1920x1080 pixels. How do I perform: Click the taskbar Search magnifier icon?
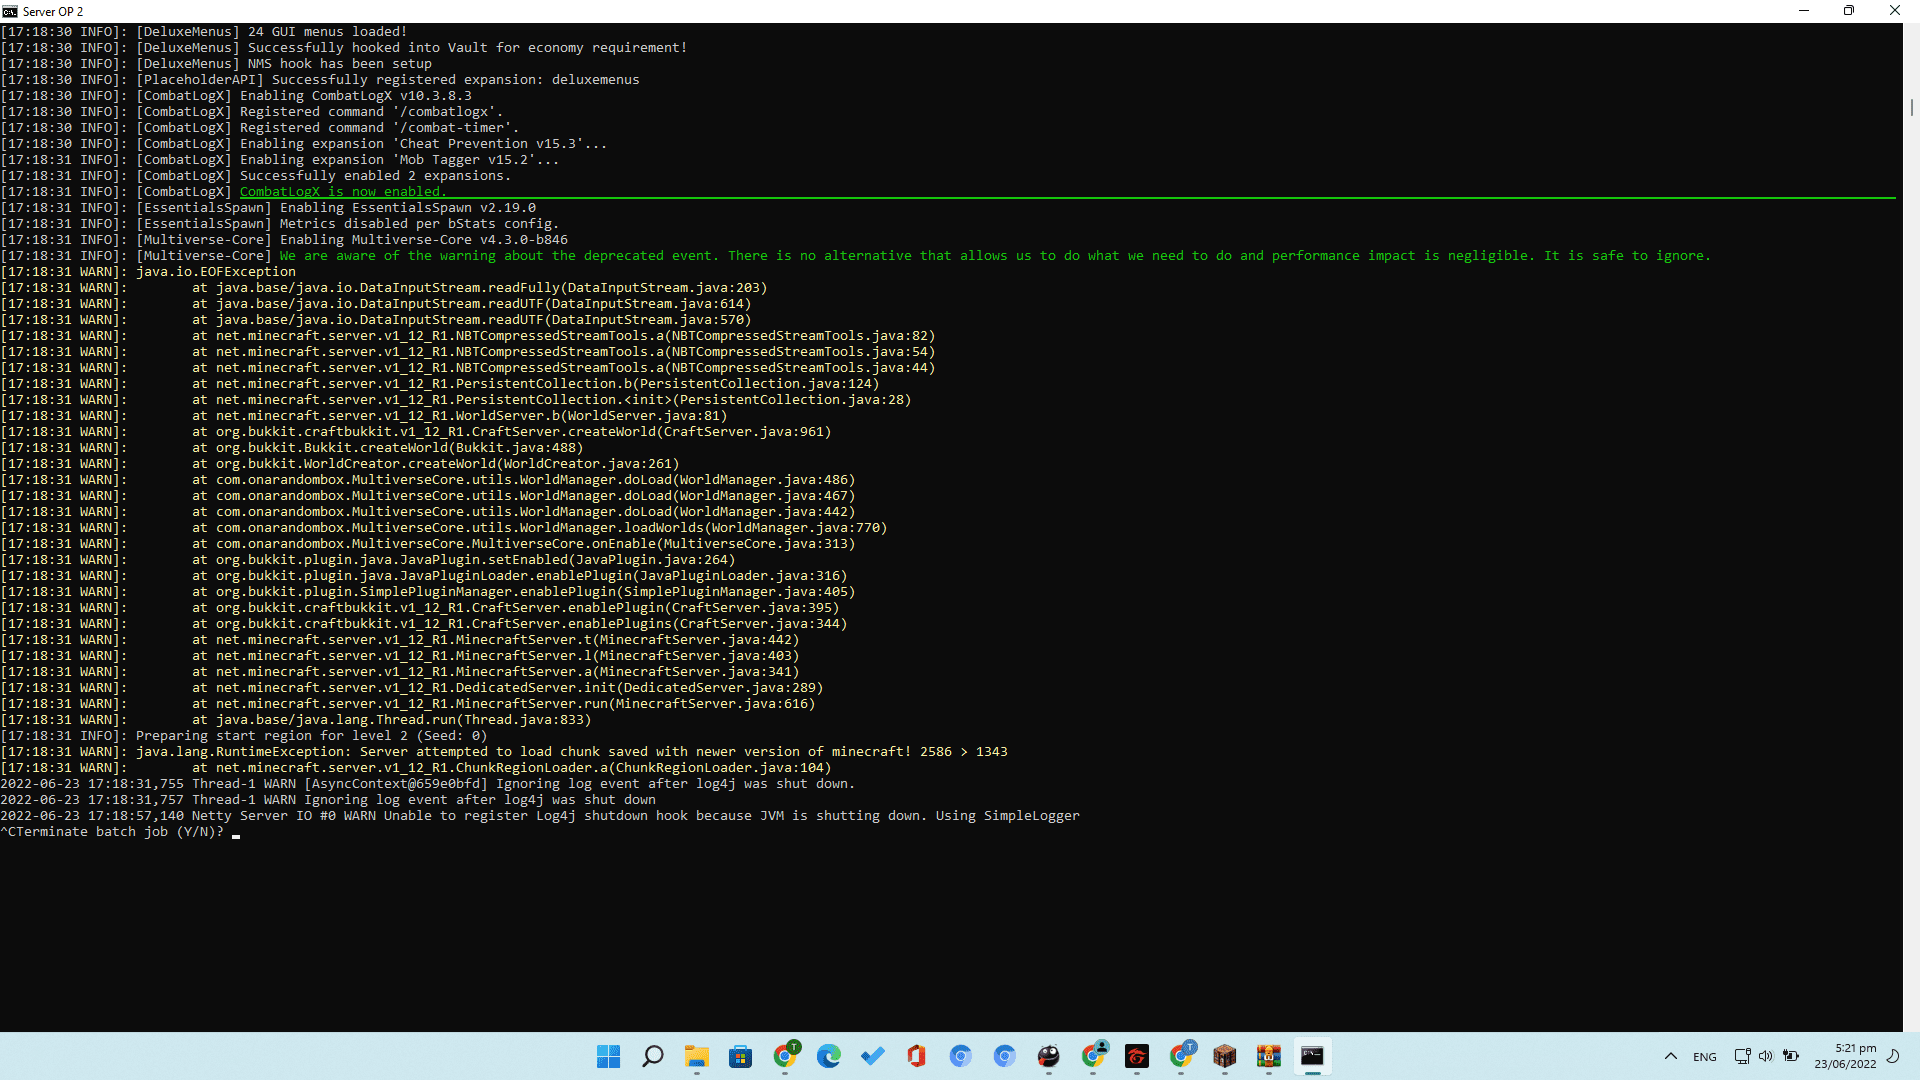click(x=652, y=1056)
